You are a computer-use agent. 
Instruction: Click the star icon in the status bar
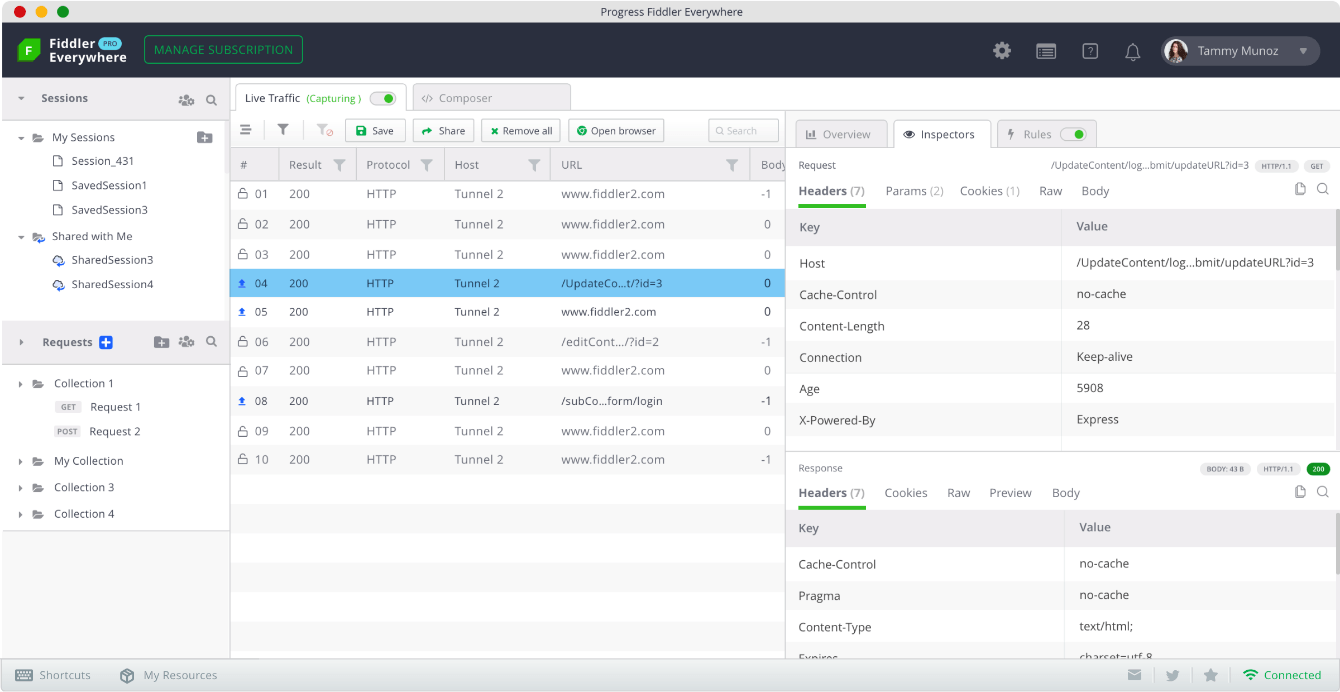[x=1210, y=675]
